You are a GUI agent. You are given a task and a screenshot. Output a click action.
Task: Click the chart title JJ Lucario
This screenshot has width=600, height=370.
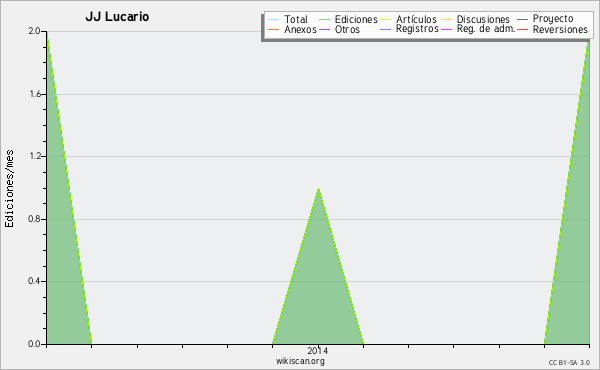tap(117, 17)
